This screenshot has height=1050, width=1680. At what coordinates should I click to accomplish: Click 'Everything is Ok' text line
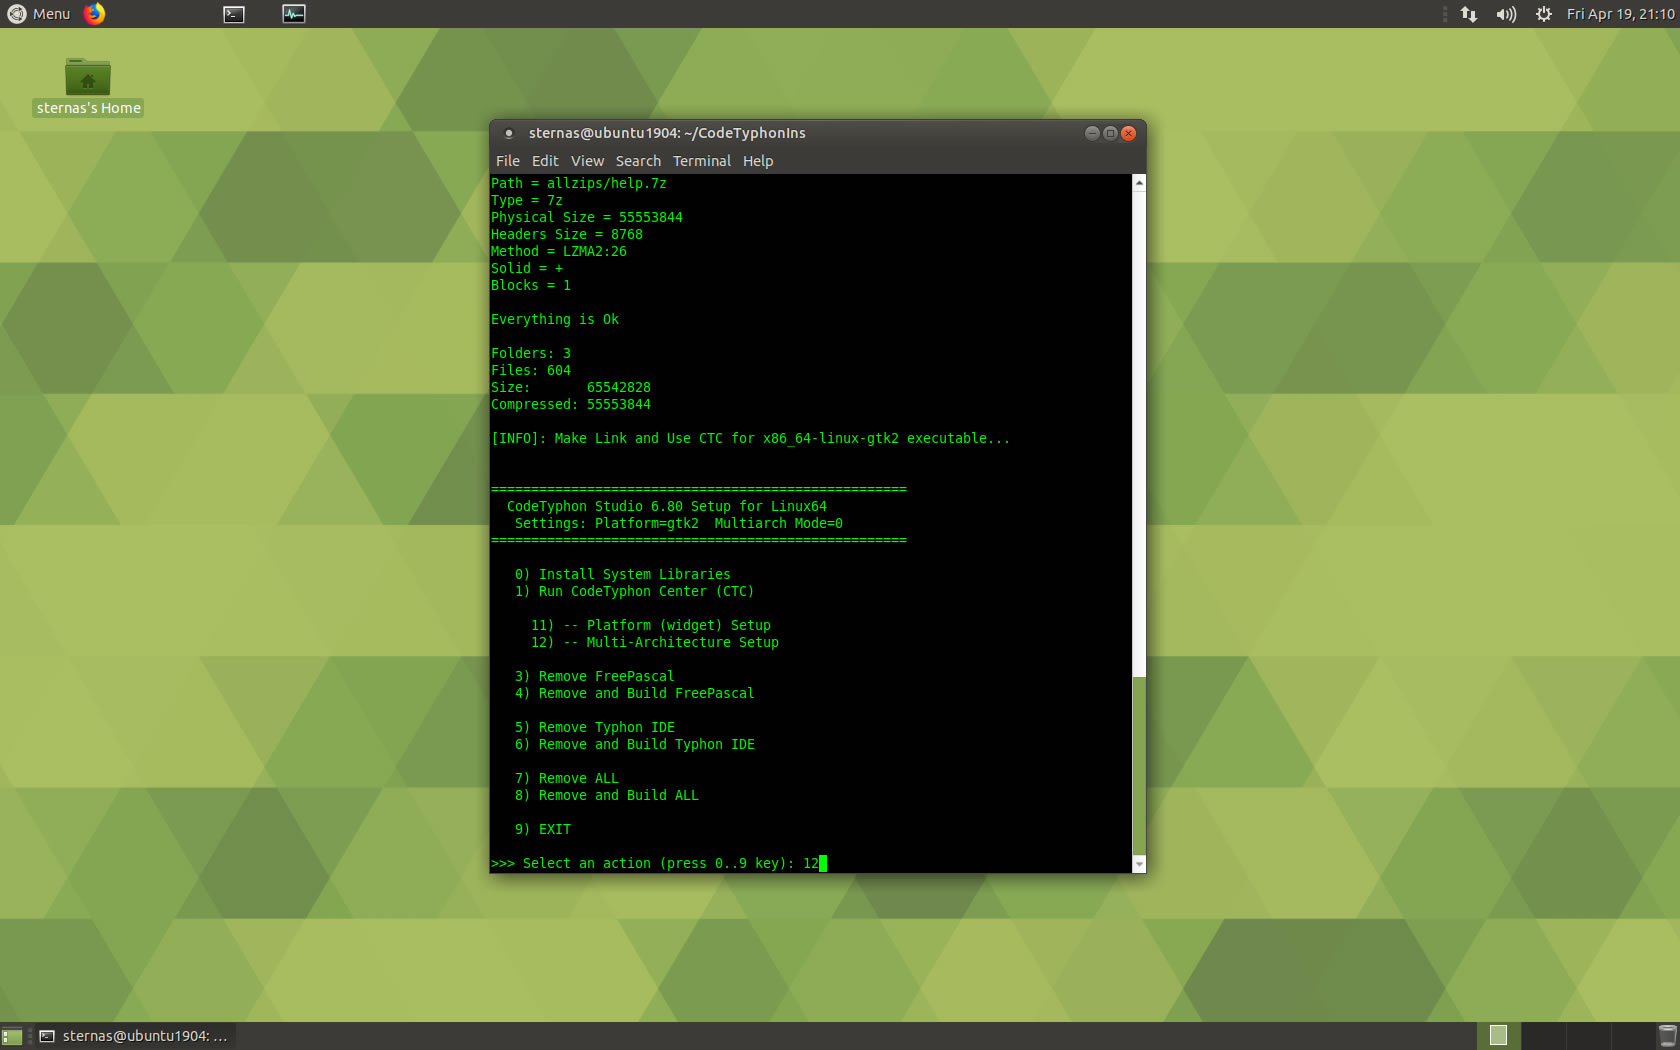click(555, 319)
